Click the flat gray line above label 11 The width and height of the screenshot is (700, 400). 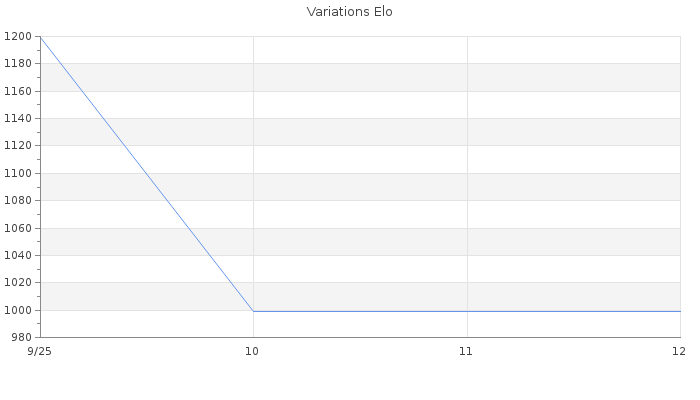[x=466, y=311]
